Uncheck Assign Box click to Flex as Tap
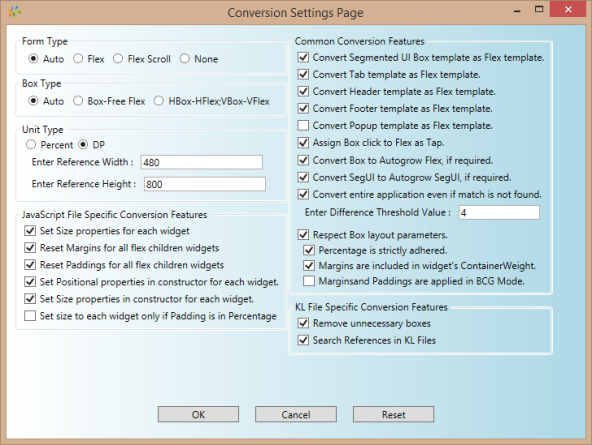The width and height of the screenshot is (592, 445). 303,142
